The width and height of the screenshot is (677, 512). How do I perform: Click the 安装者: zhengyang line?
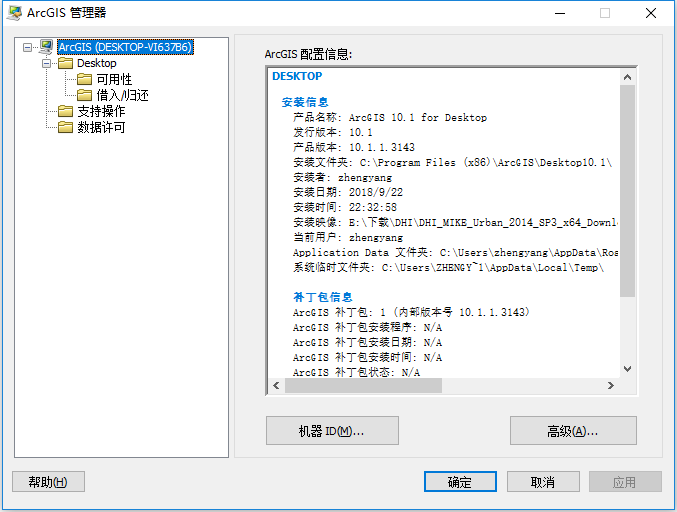point(342,177)
